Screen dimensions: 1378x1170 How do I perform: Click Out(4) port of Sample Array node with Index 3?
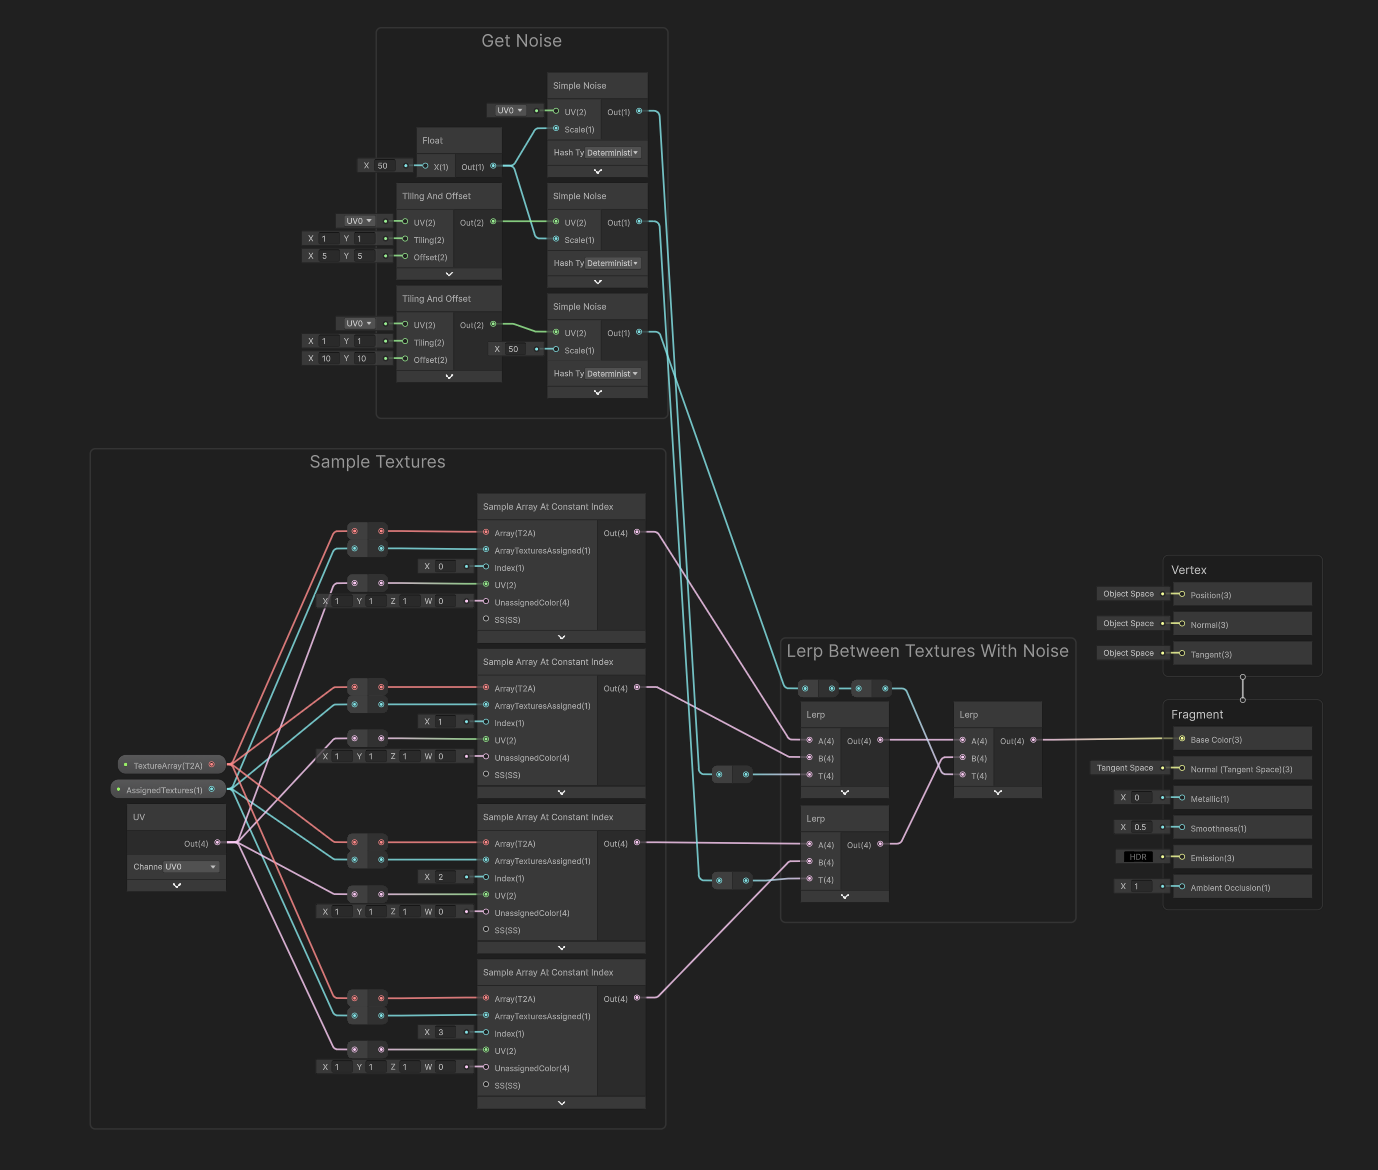point(637,998)
